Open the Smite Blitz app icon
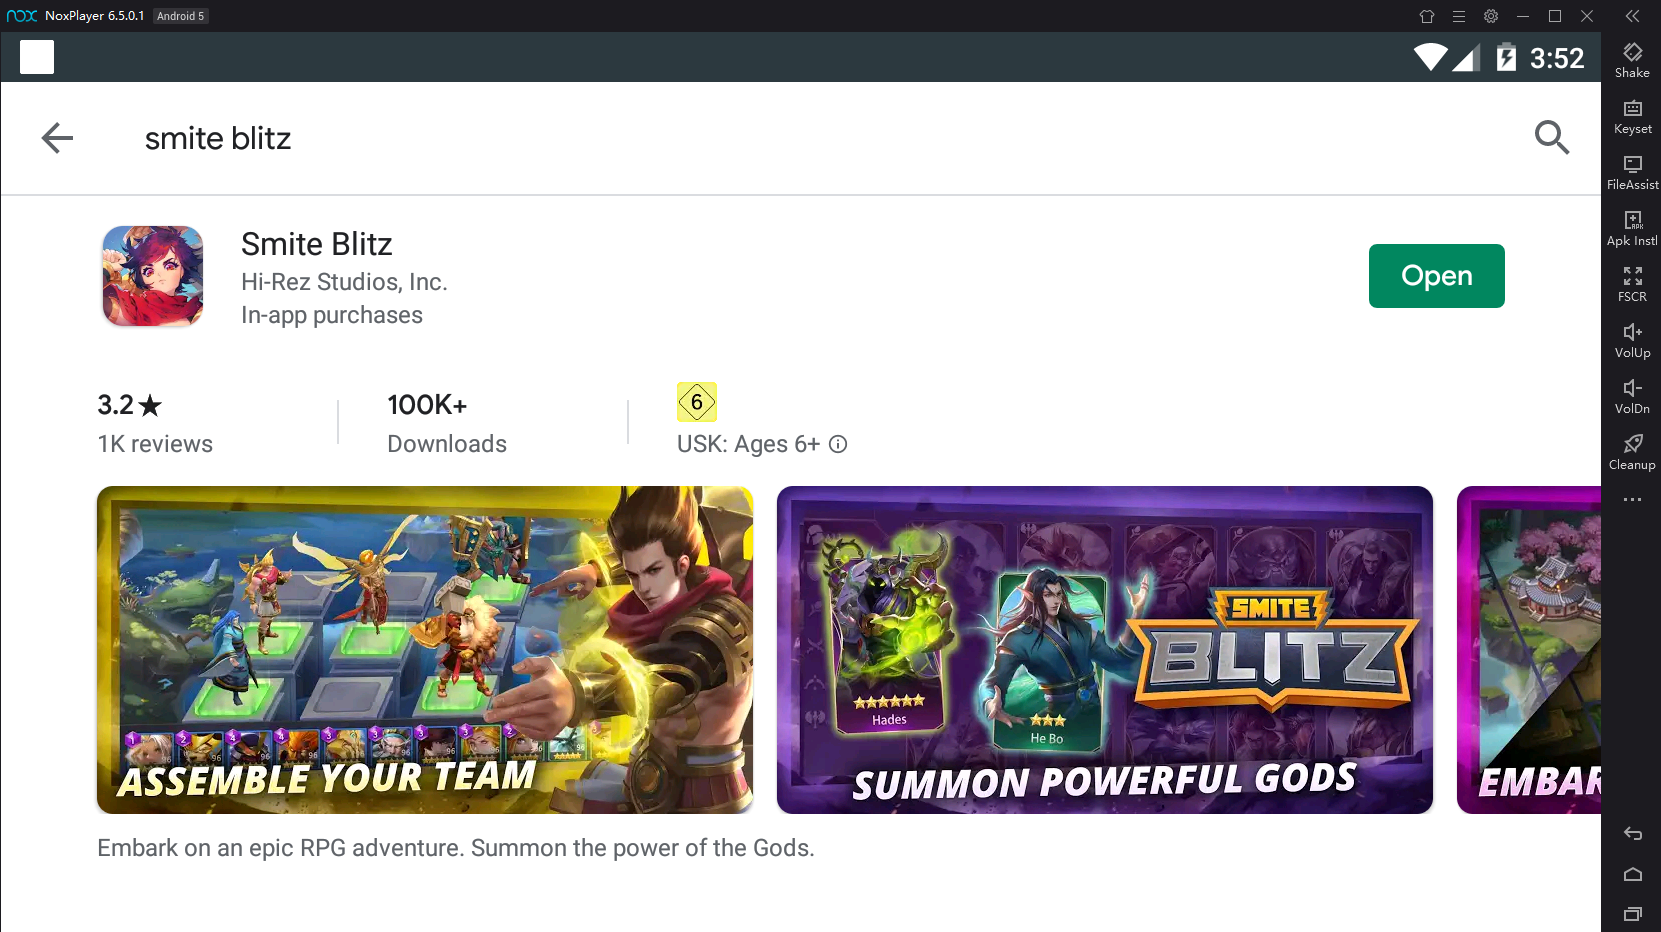This screenshot has height=932, width=1661. (x=152, y=276)
